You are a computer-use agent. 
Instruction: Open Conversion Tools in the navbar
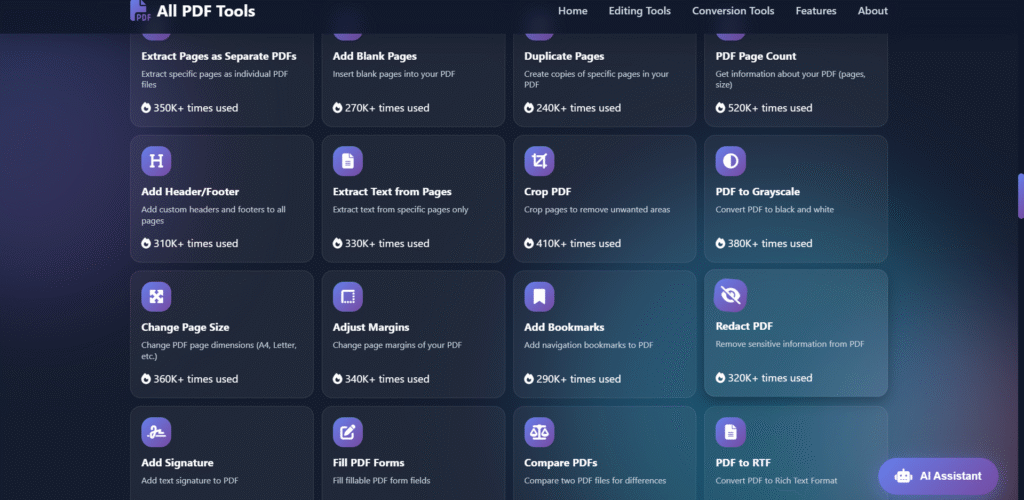(733, 11)
